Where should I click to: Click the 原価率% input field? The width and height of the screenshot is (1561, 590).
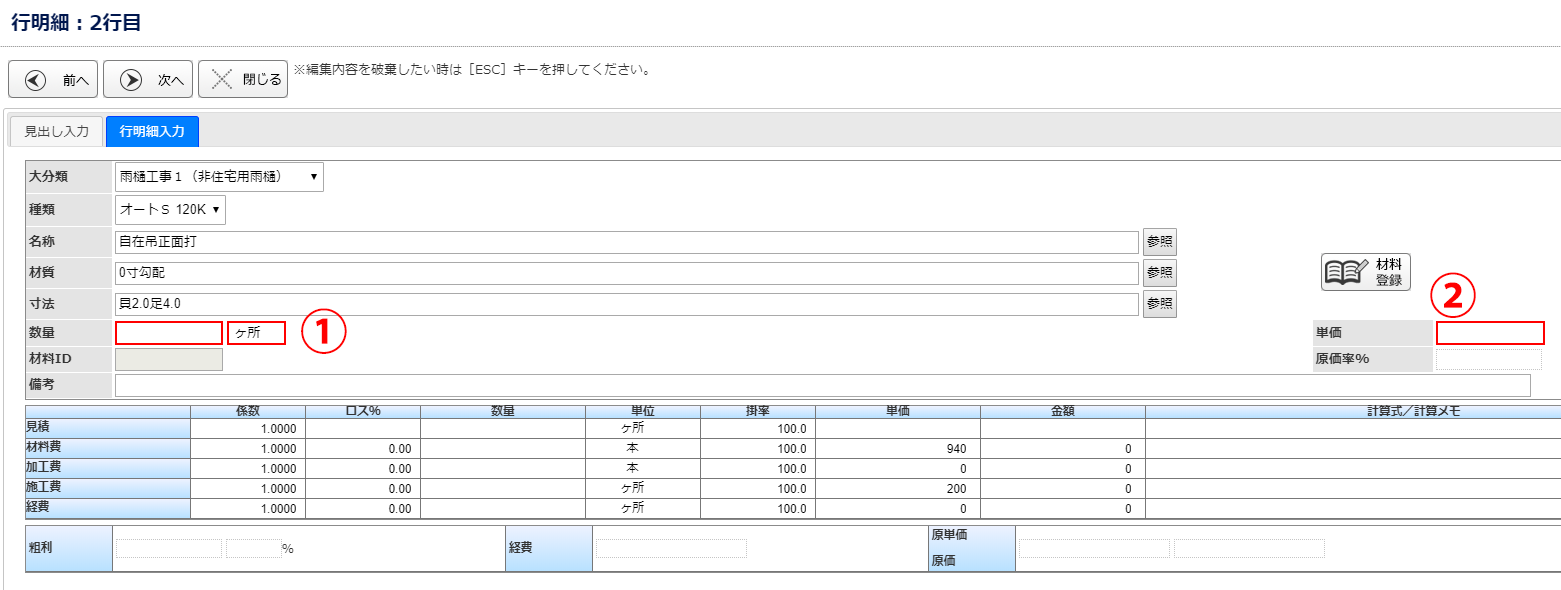click(x=1488, y=360)
